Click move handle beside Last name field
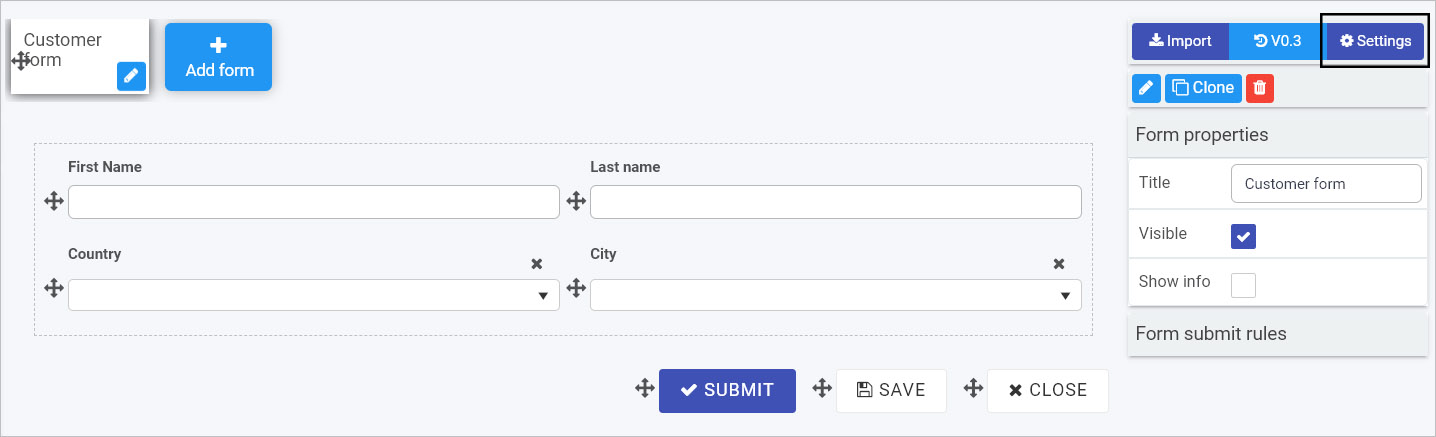The image size is (1436, 437). tap(576, 202)
